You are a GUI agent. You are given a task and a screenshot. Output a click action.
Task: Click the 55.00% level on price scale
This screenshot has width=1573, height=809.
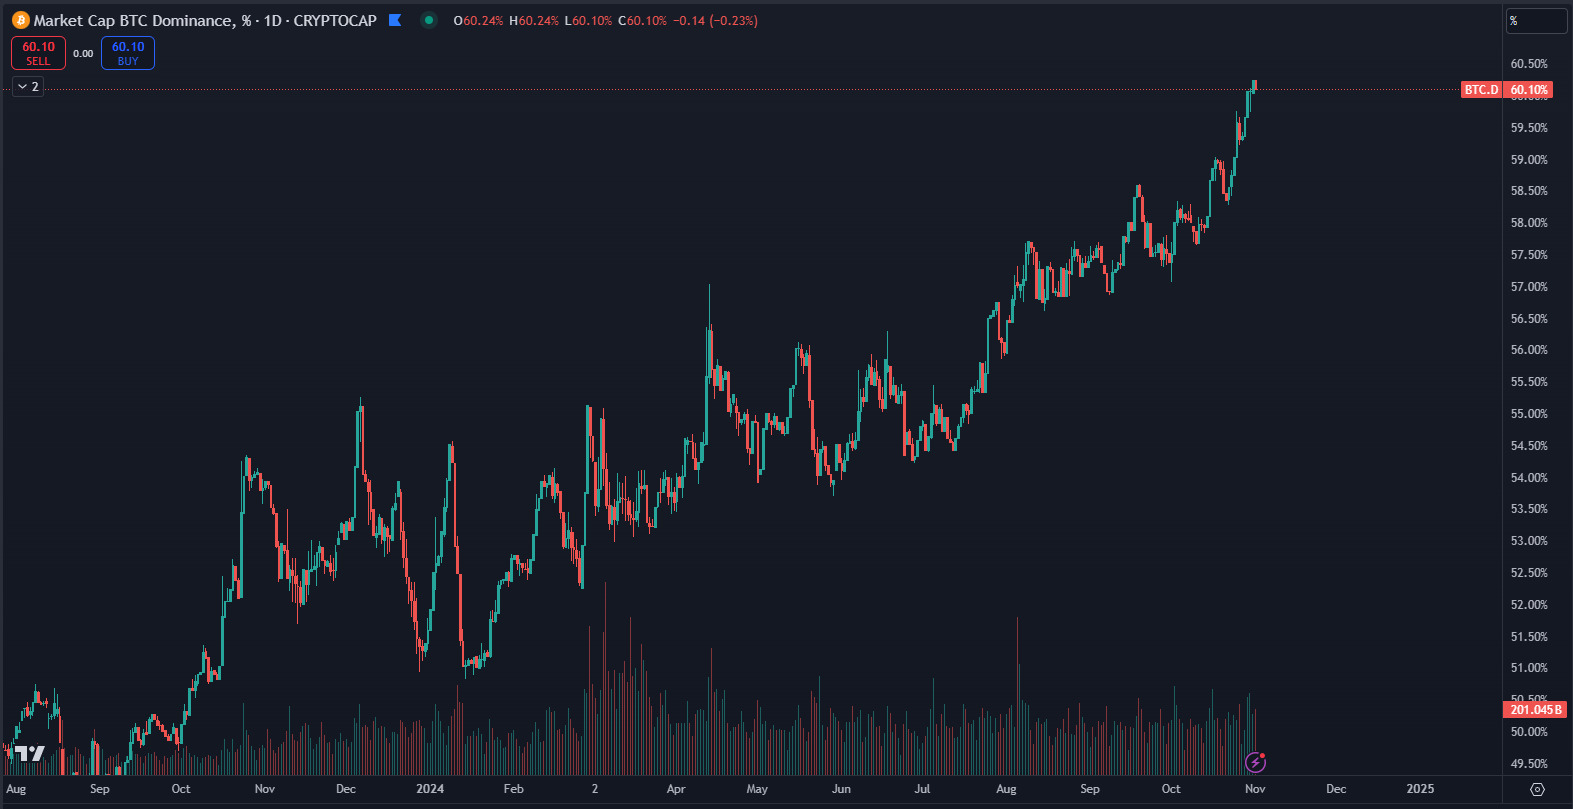[1529, 414]
